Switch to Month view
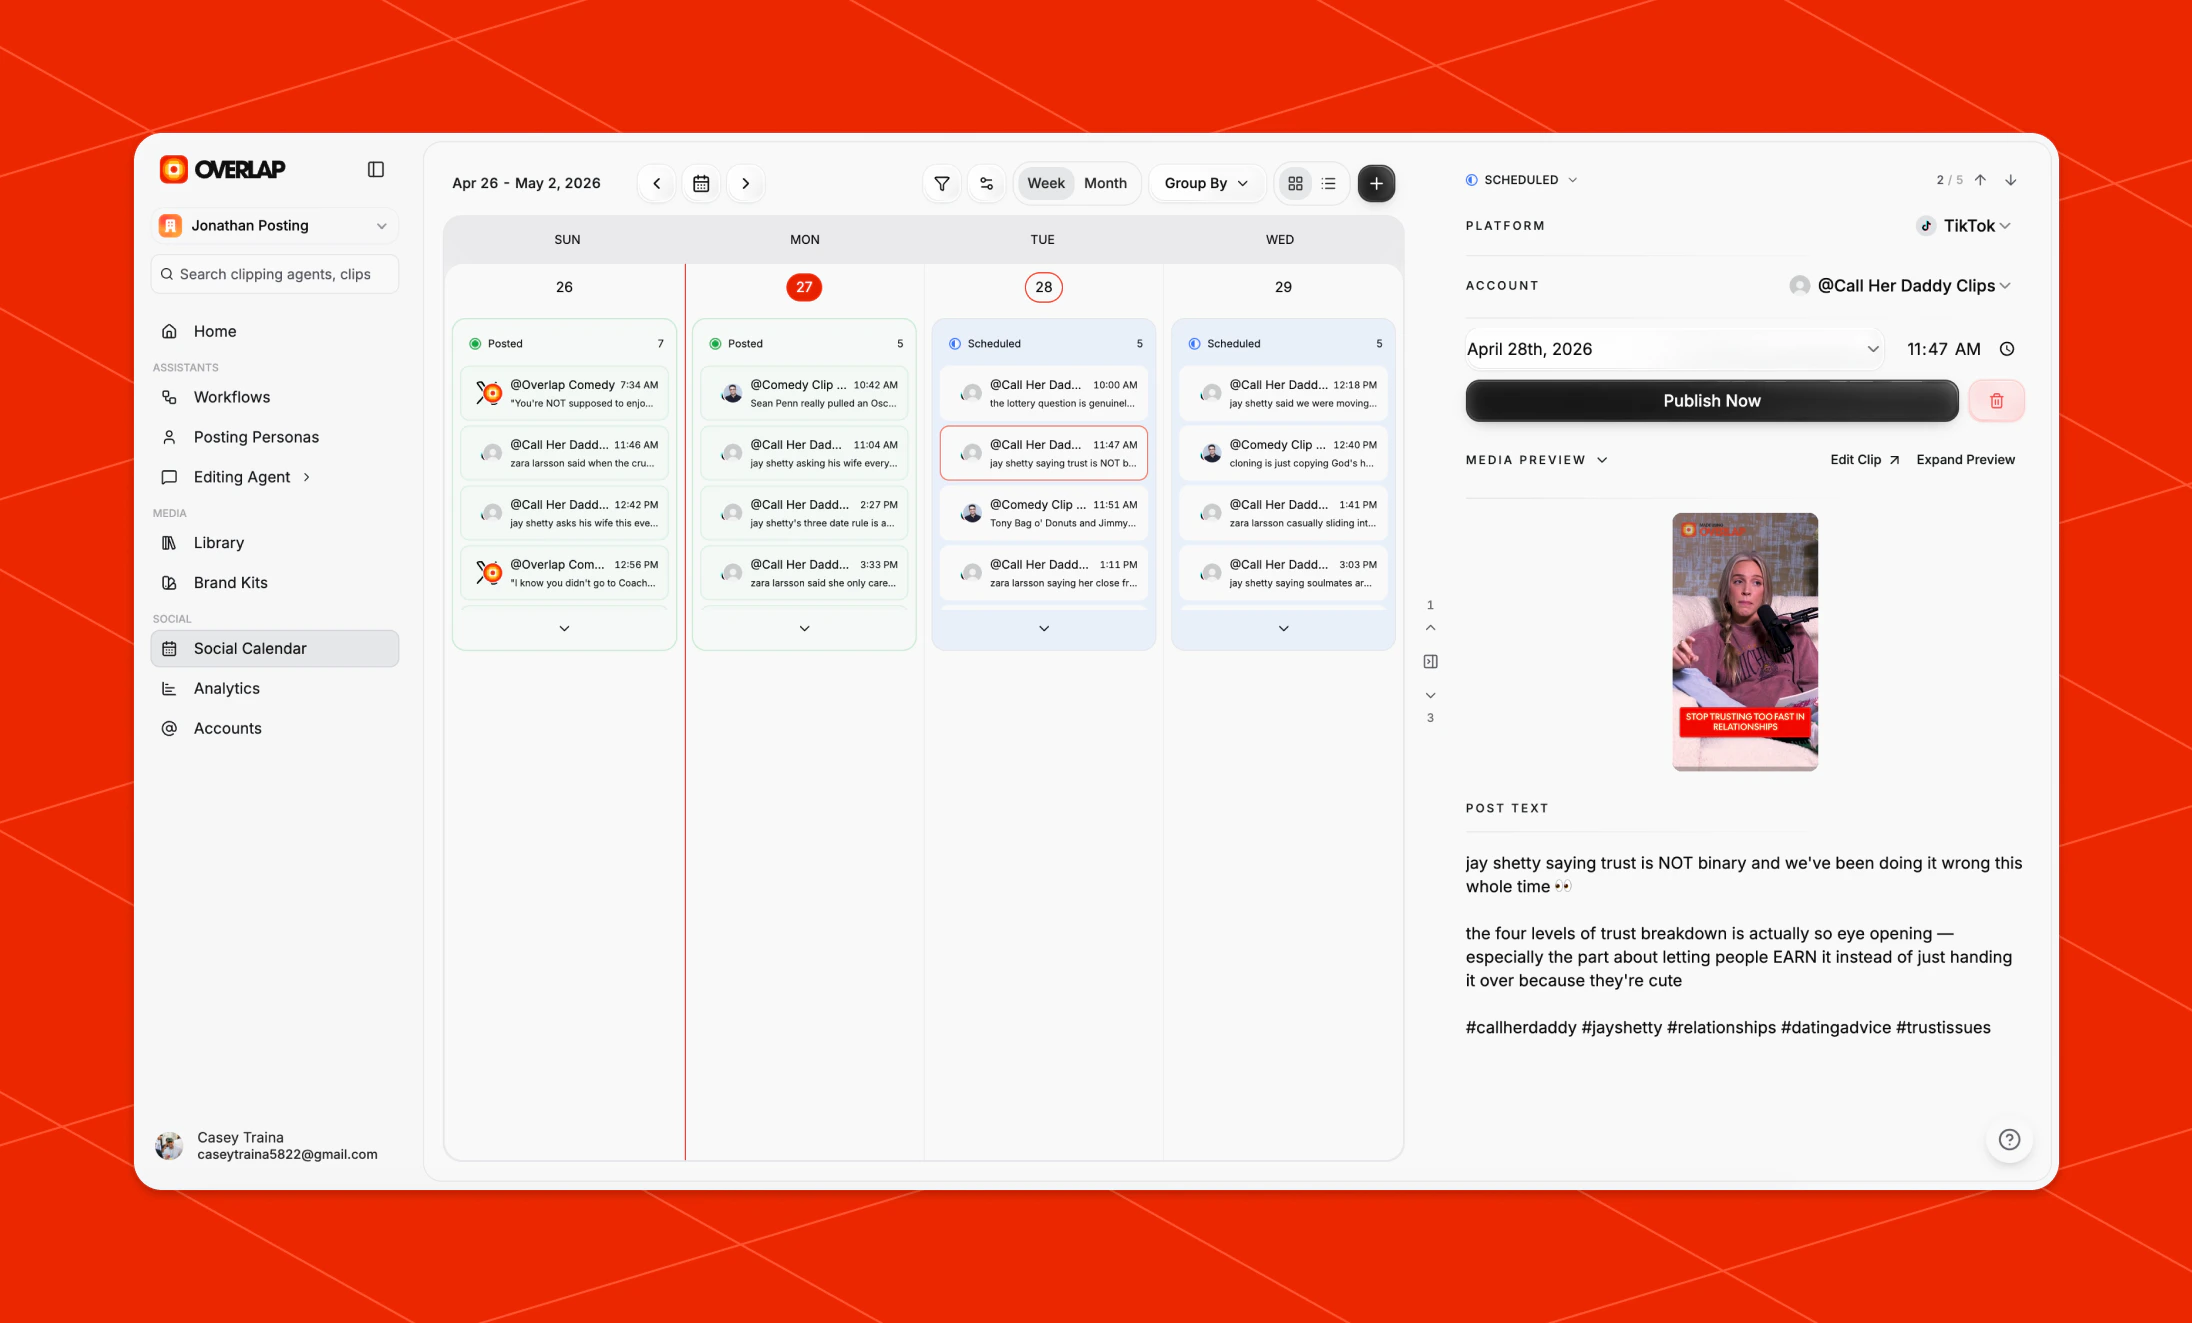 click(1105, 184)
